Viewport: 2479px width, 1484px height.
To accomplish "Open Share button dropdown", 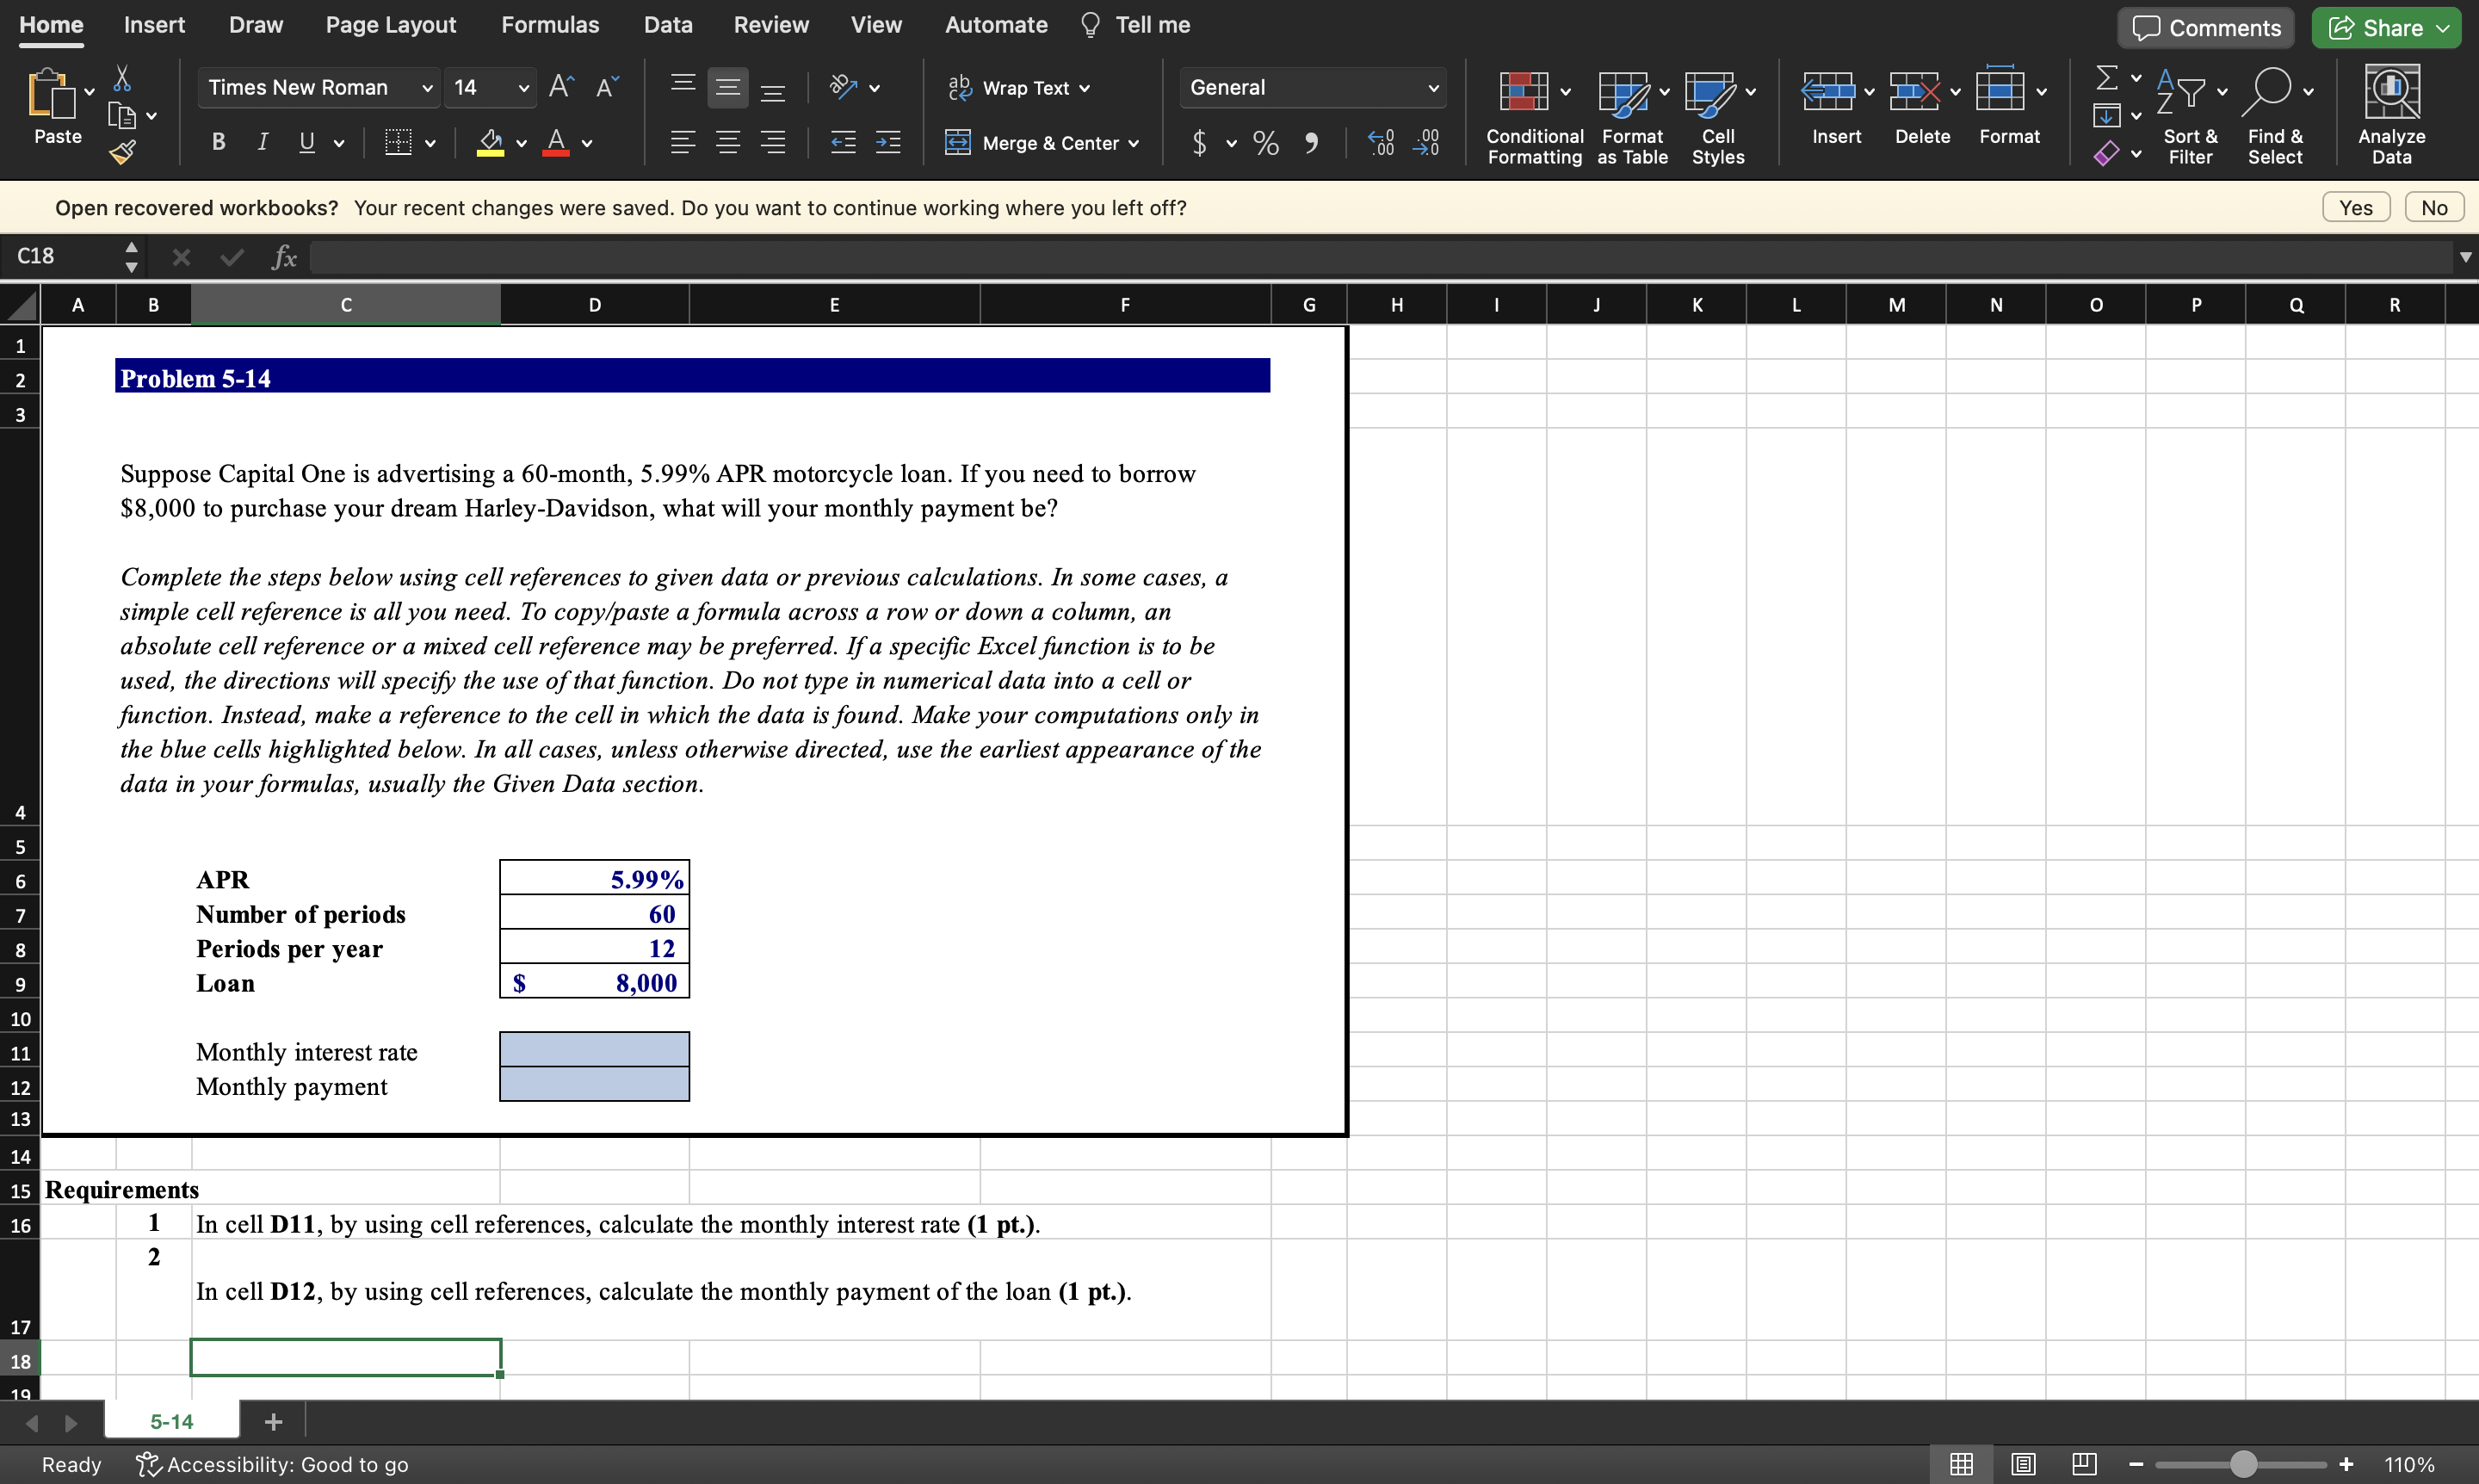I will click(x=2443, y=28).
